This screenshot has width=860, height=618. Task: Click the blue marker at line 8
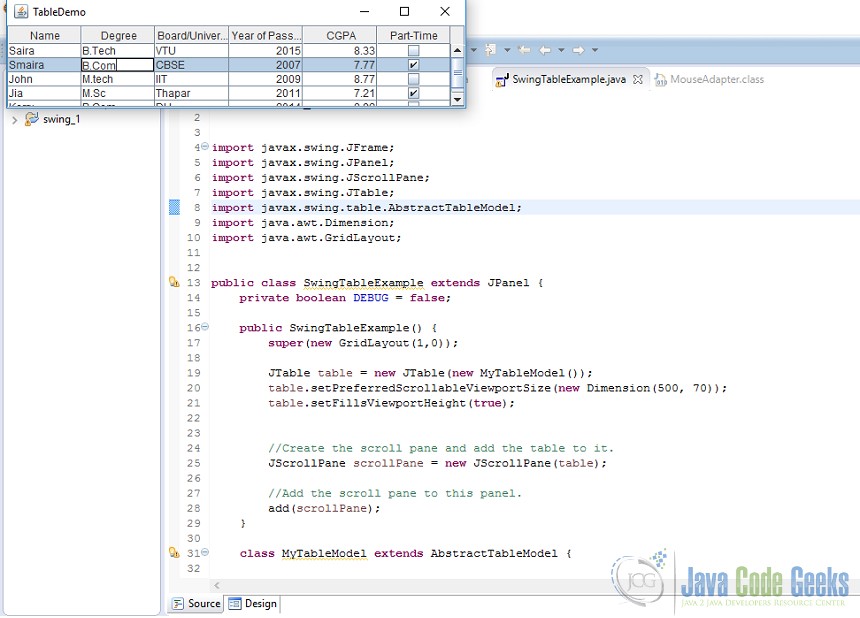tap(174, 207)
